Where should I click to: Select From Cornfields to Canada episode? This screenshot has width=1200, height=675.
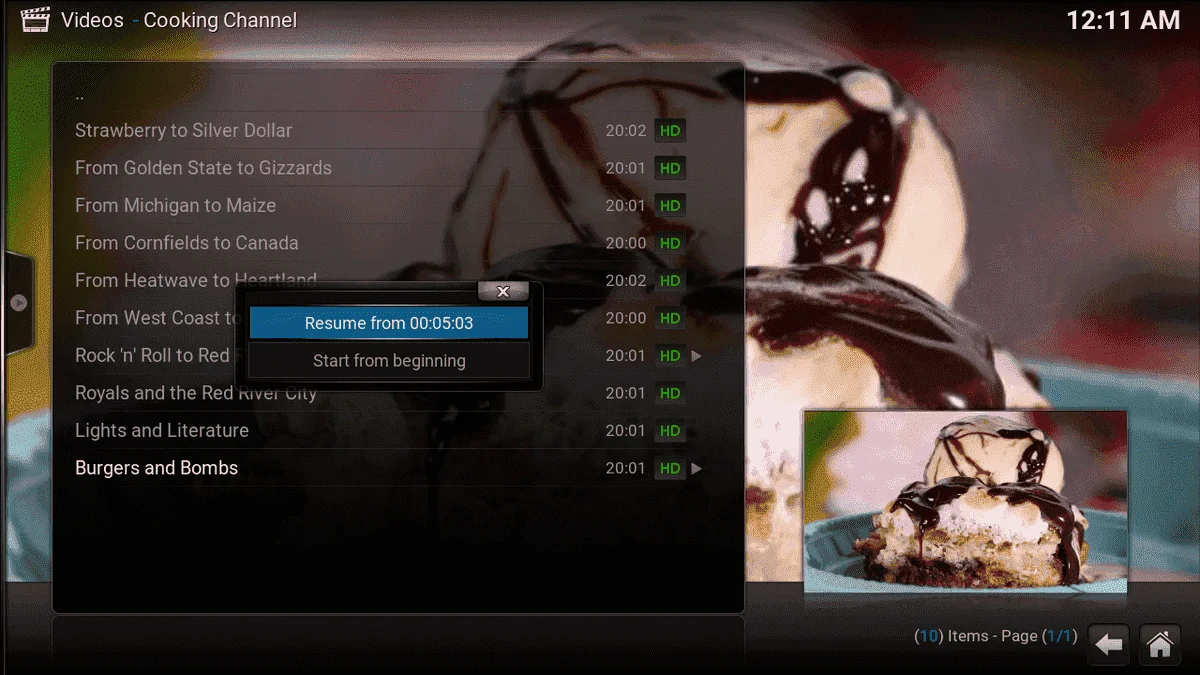(398, 243)
